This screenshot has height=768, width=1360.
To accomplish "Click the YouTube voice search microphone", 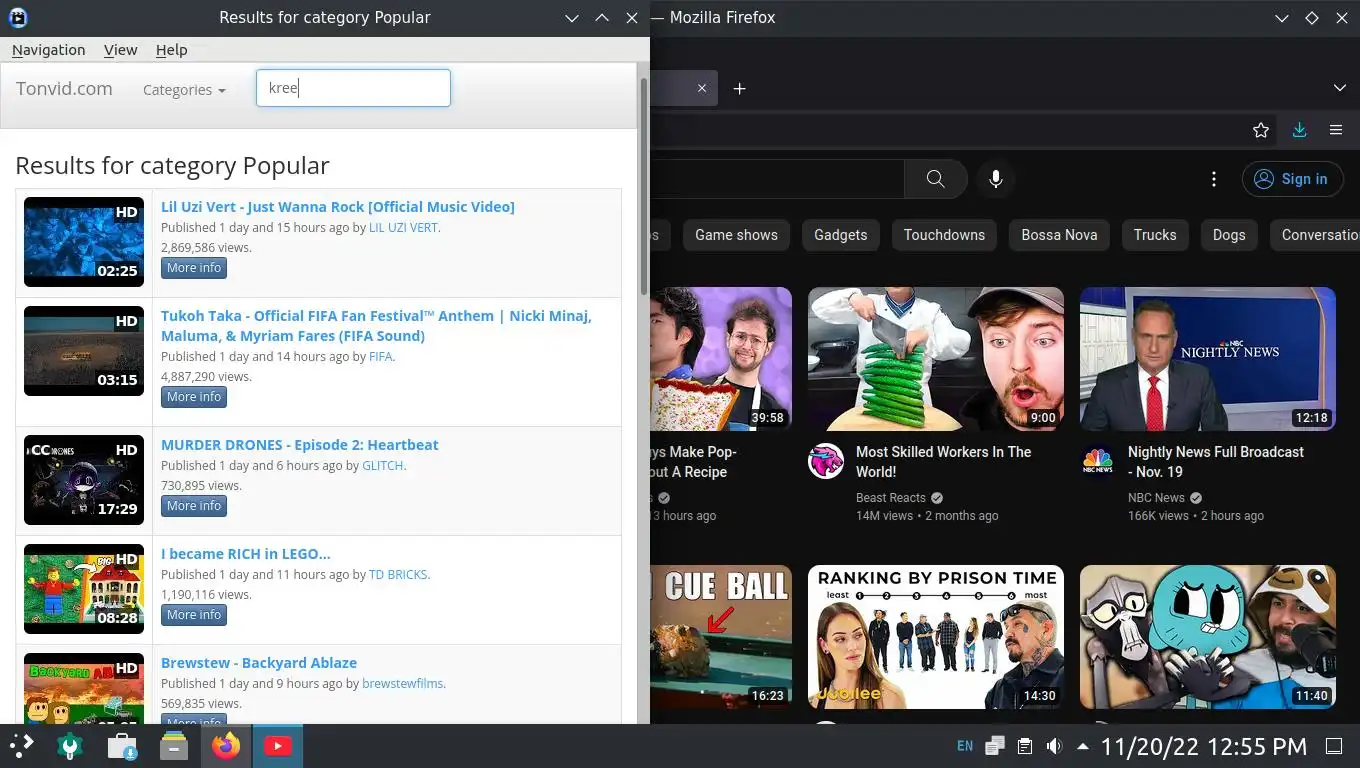I will click(x=996, y=179).
